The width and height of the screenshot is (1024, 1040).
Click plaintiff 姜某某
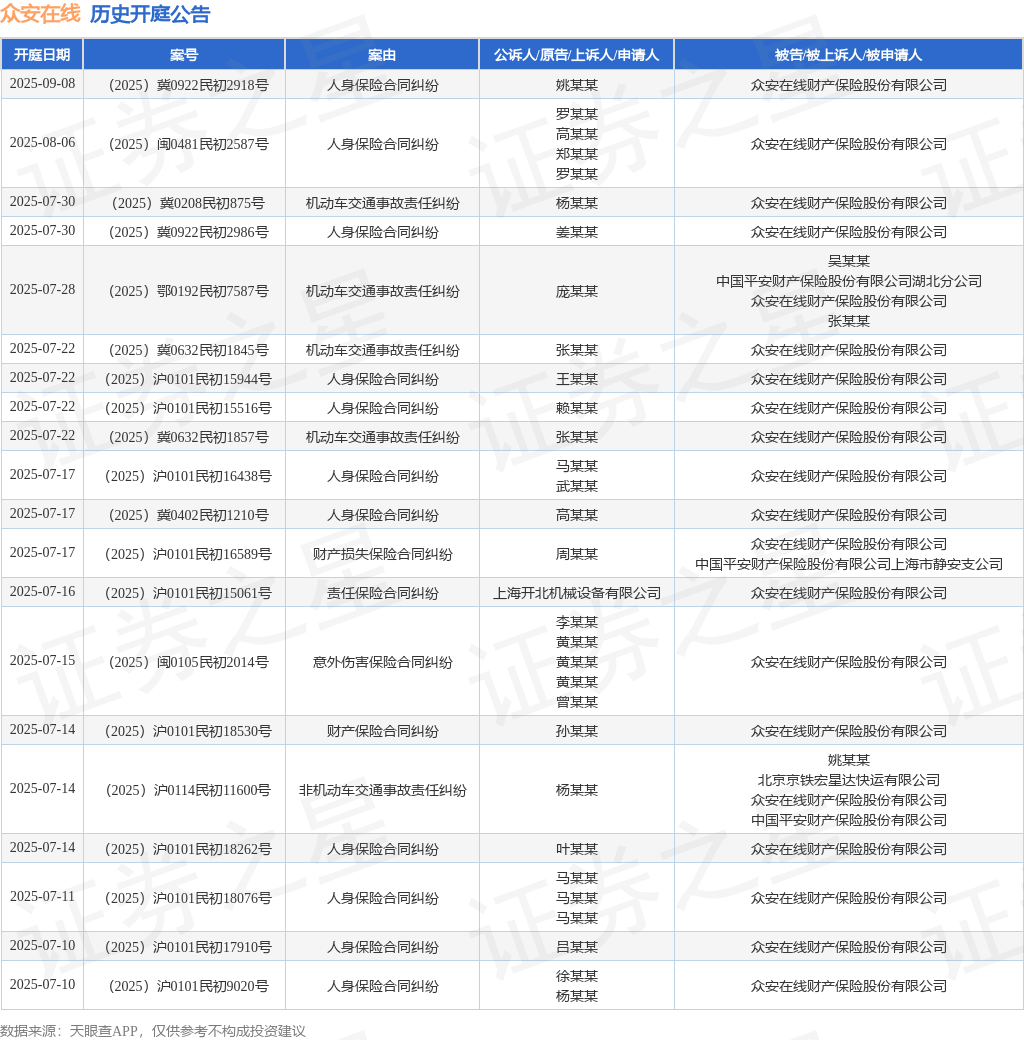coord(577,232)
